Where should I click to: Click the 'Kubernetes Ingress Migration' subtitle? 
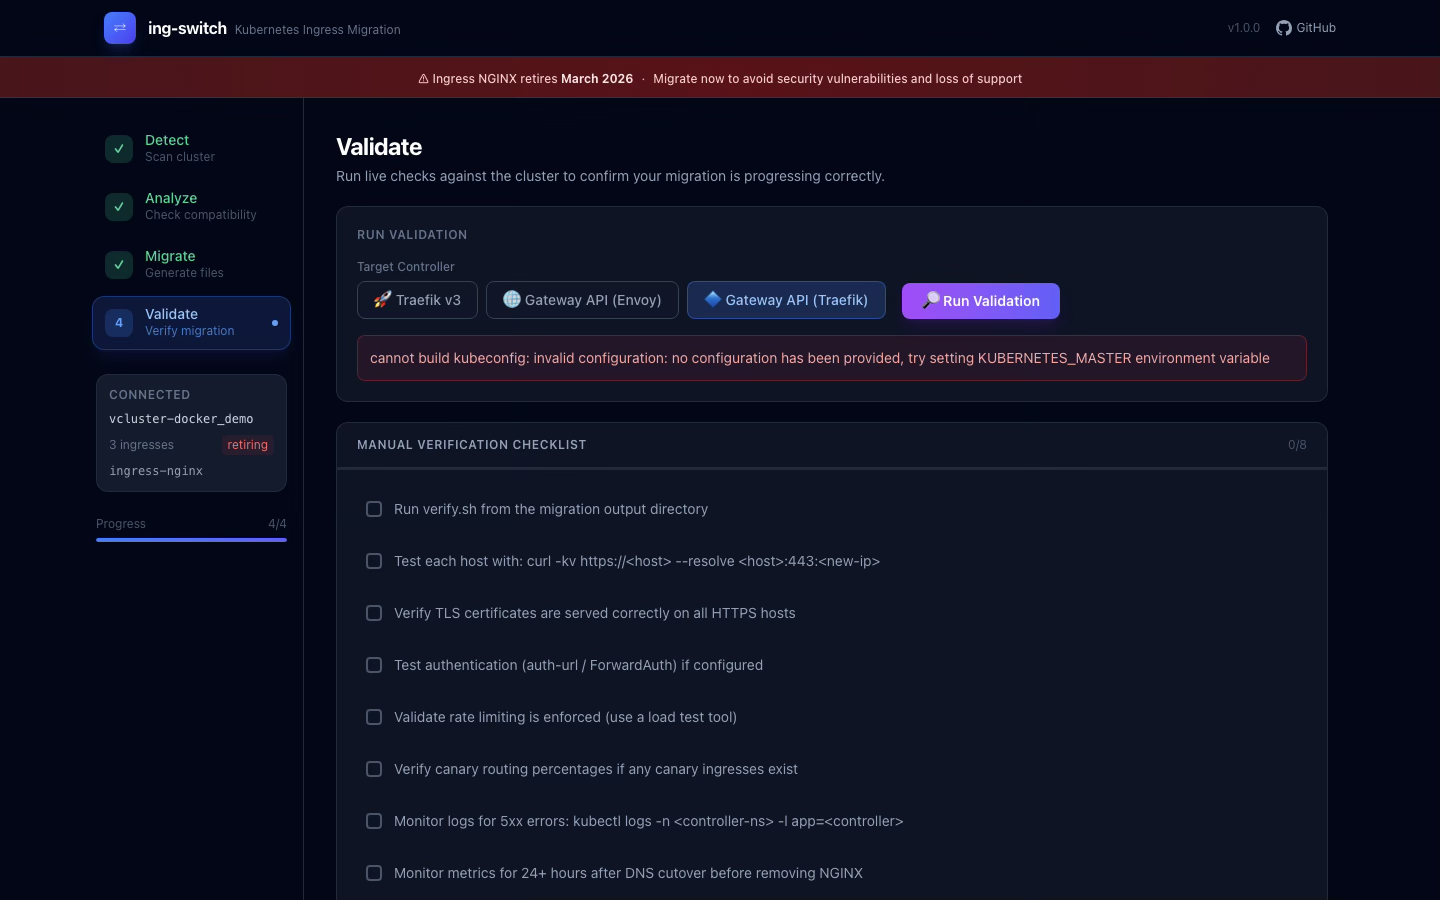[318, 30]
